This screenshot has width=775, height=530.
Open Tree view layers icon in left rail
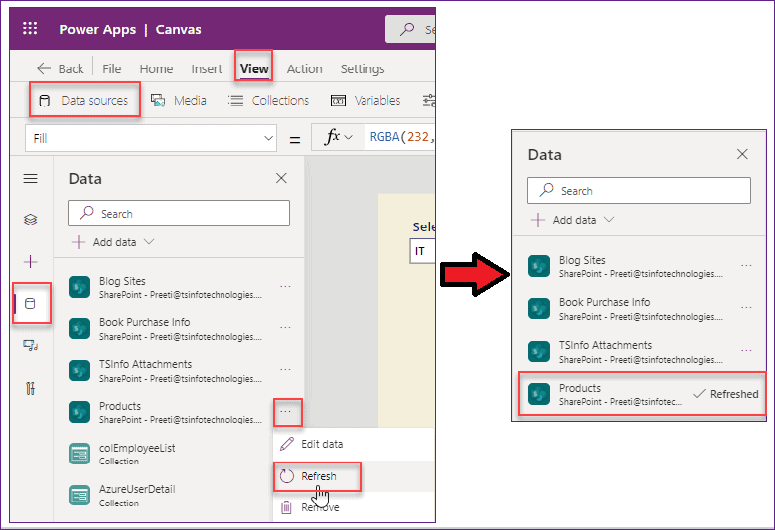[x=31, y=220]
